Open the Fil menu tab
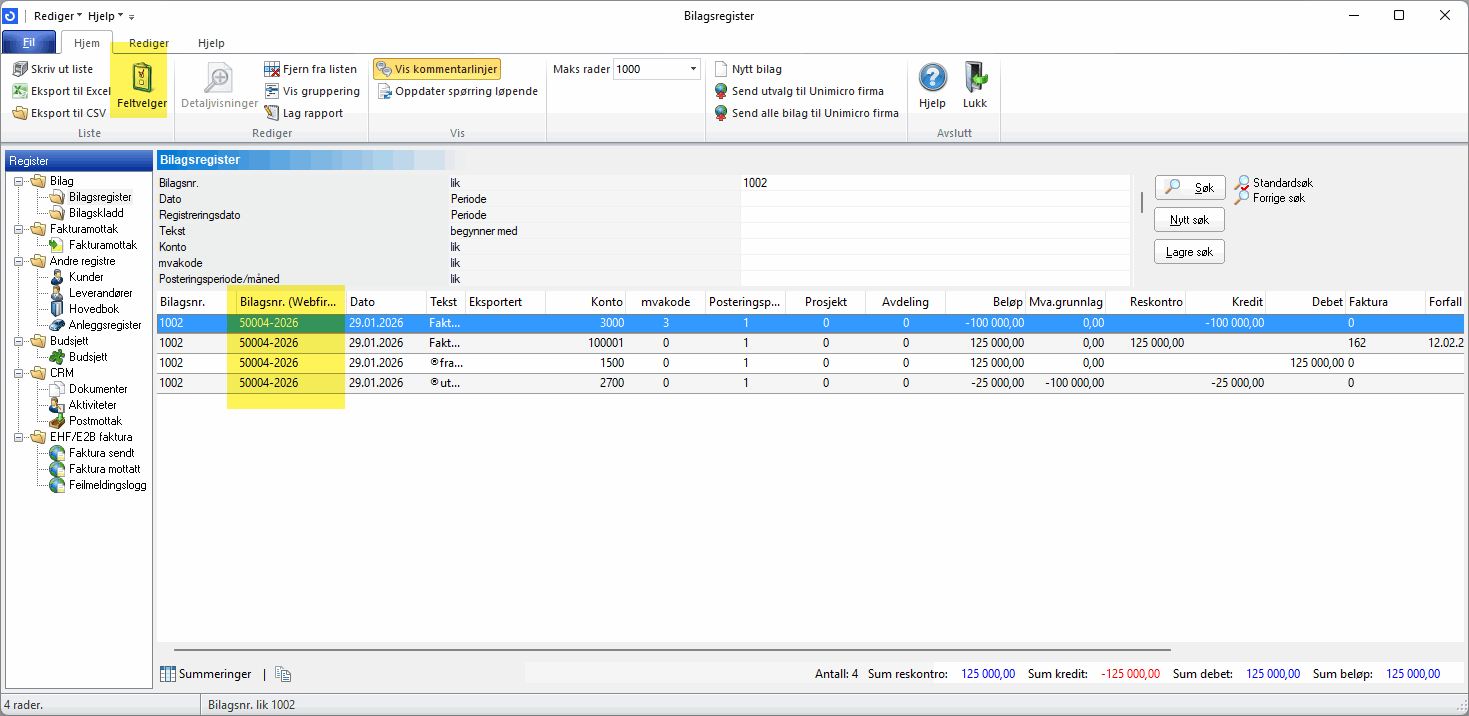This screenshot has height=716, width=1469. click(x=28, y=43)
